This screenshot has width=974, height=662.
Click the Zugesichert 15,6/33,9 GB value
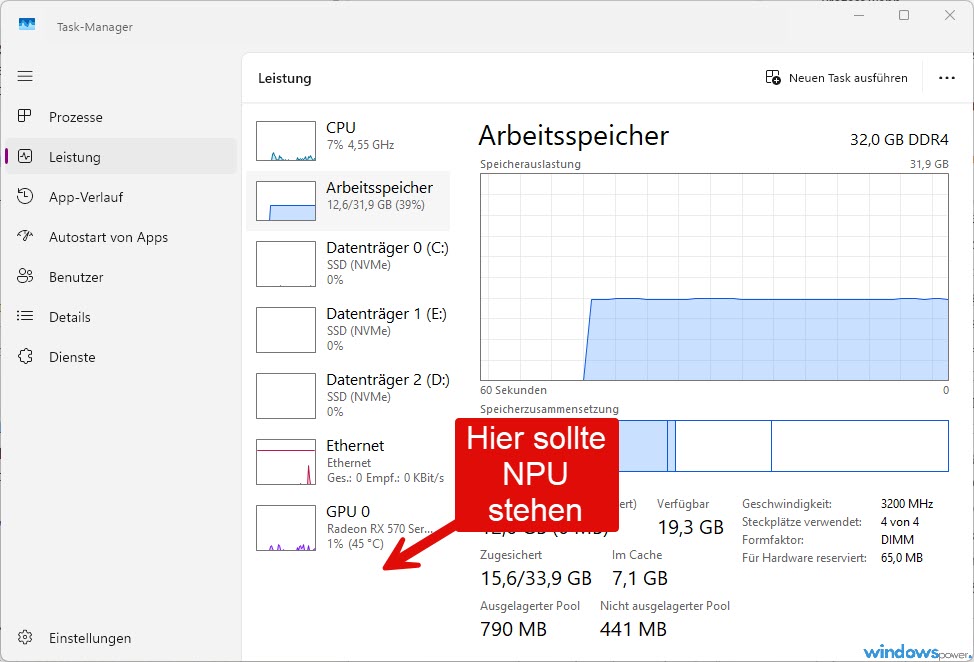535,578
